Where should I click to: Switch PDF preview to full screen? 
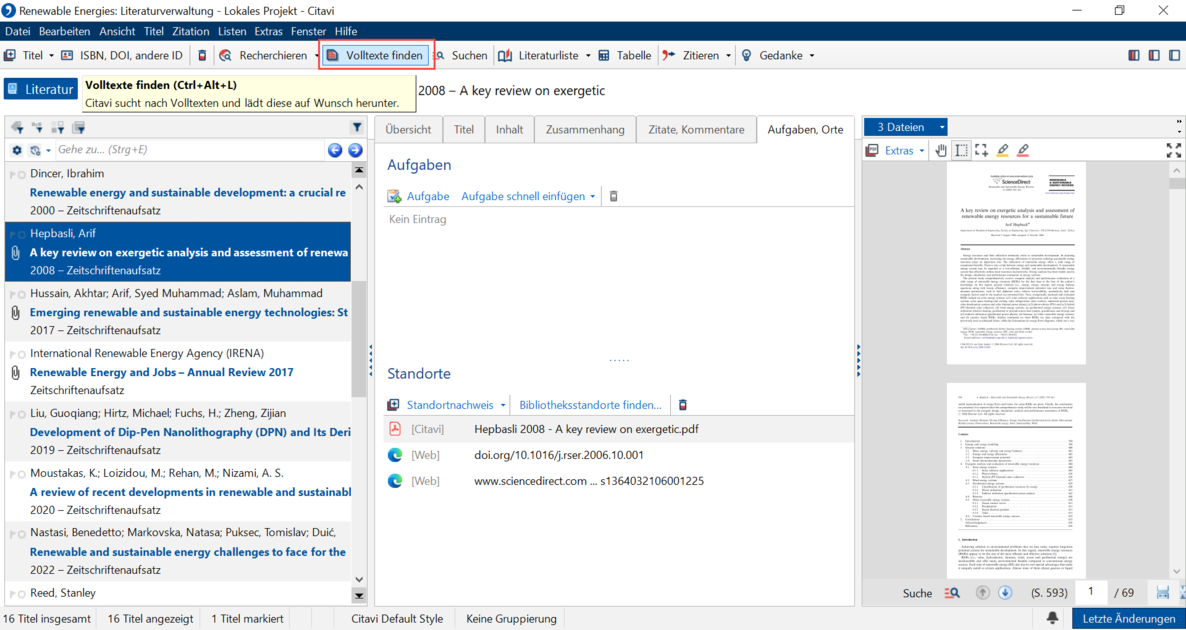click(1174, 151)
